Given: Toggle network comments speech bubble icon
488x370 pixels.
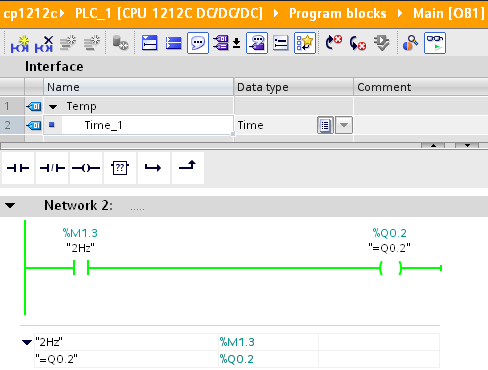Looking at the screenshot, I should (198, 43).
